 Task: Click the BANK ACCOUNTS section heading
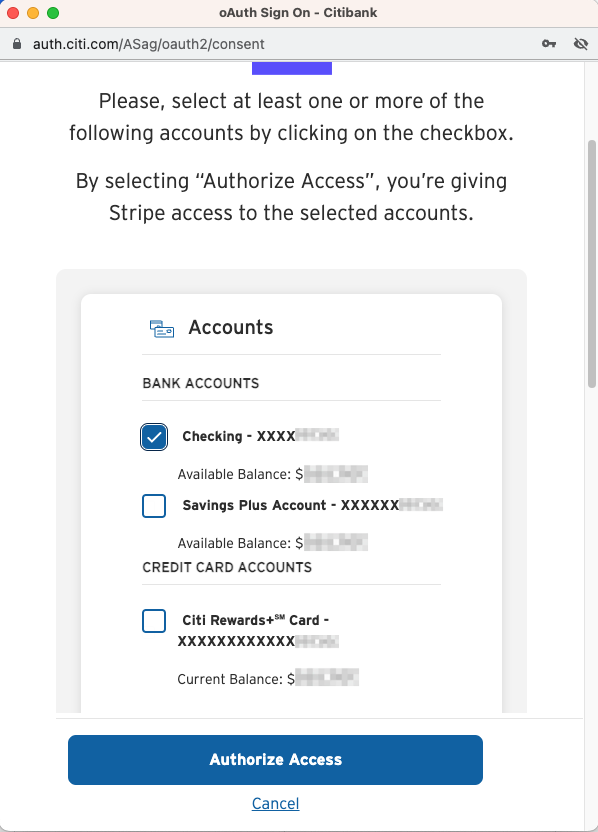[x=201, y=383]
